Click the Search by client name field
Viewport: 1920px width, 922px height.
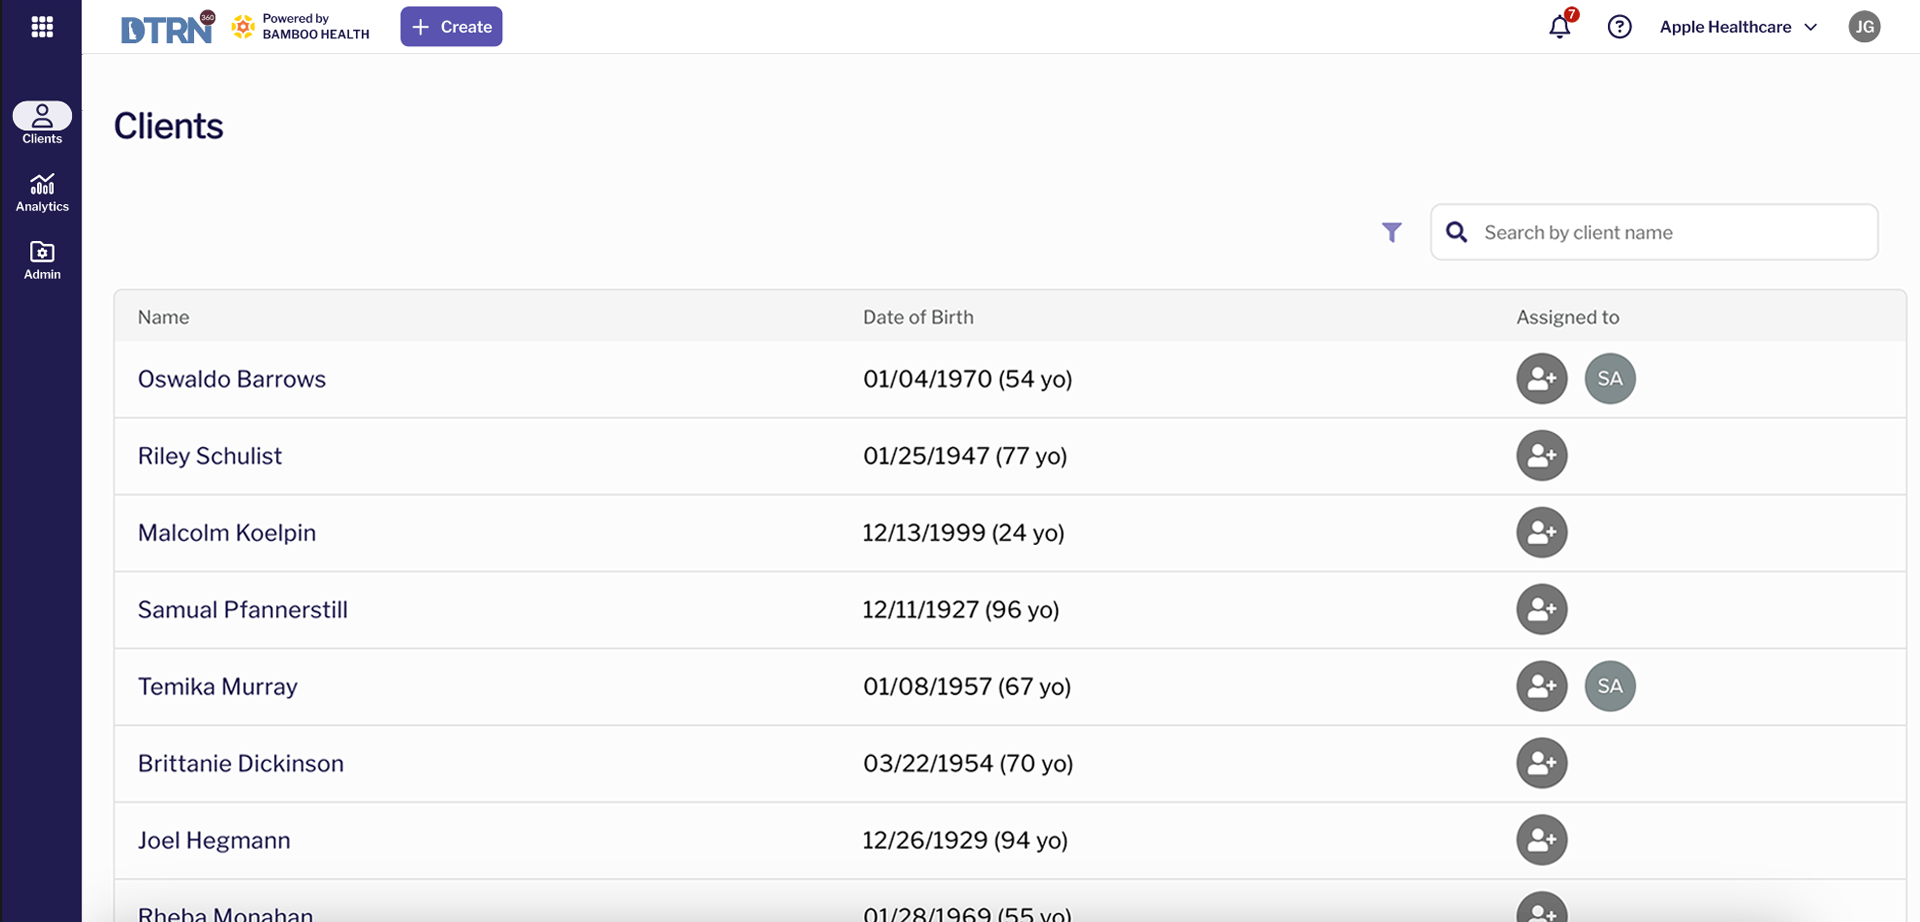coord(1654,232)
